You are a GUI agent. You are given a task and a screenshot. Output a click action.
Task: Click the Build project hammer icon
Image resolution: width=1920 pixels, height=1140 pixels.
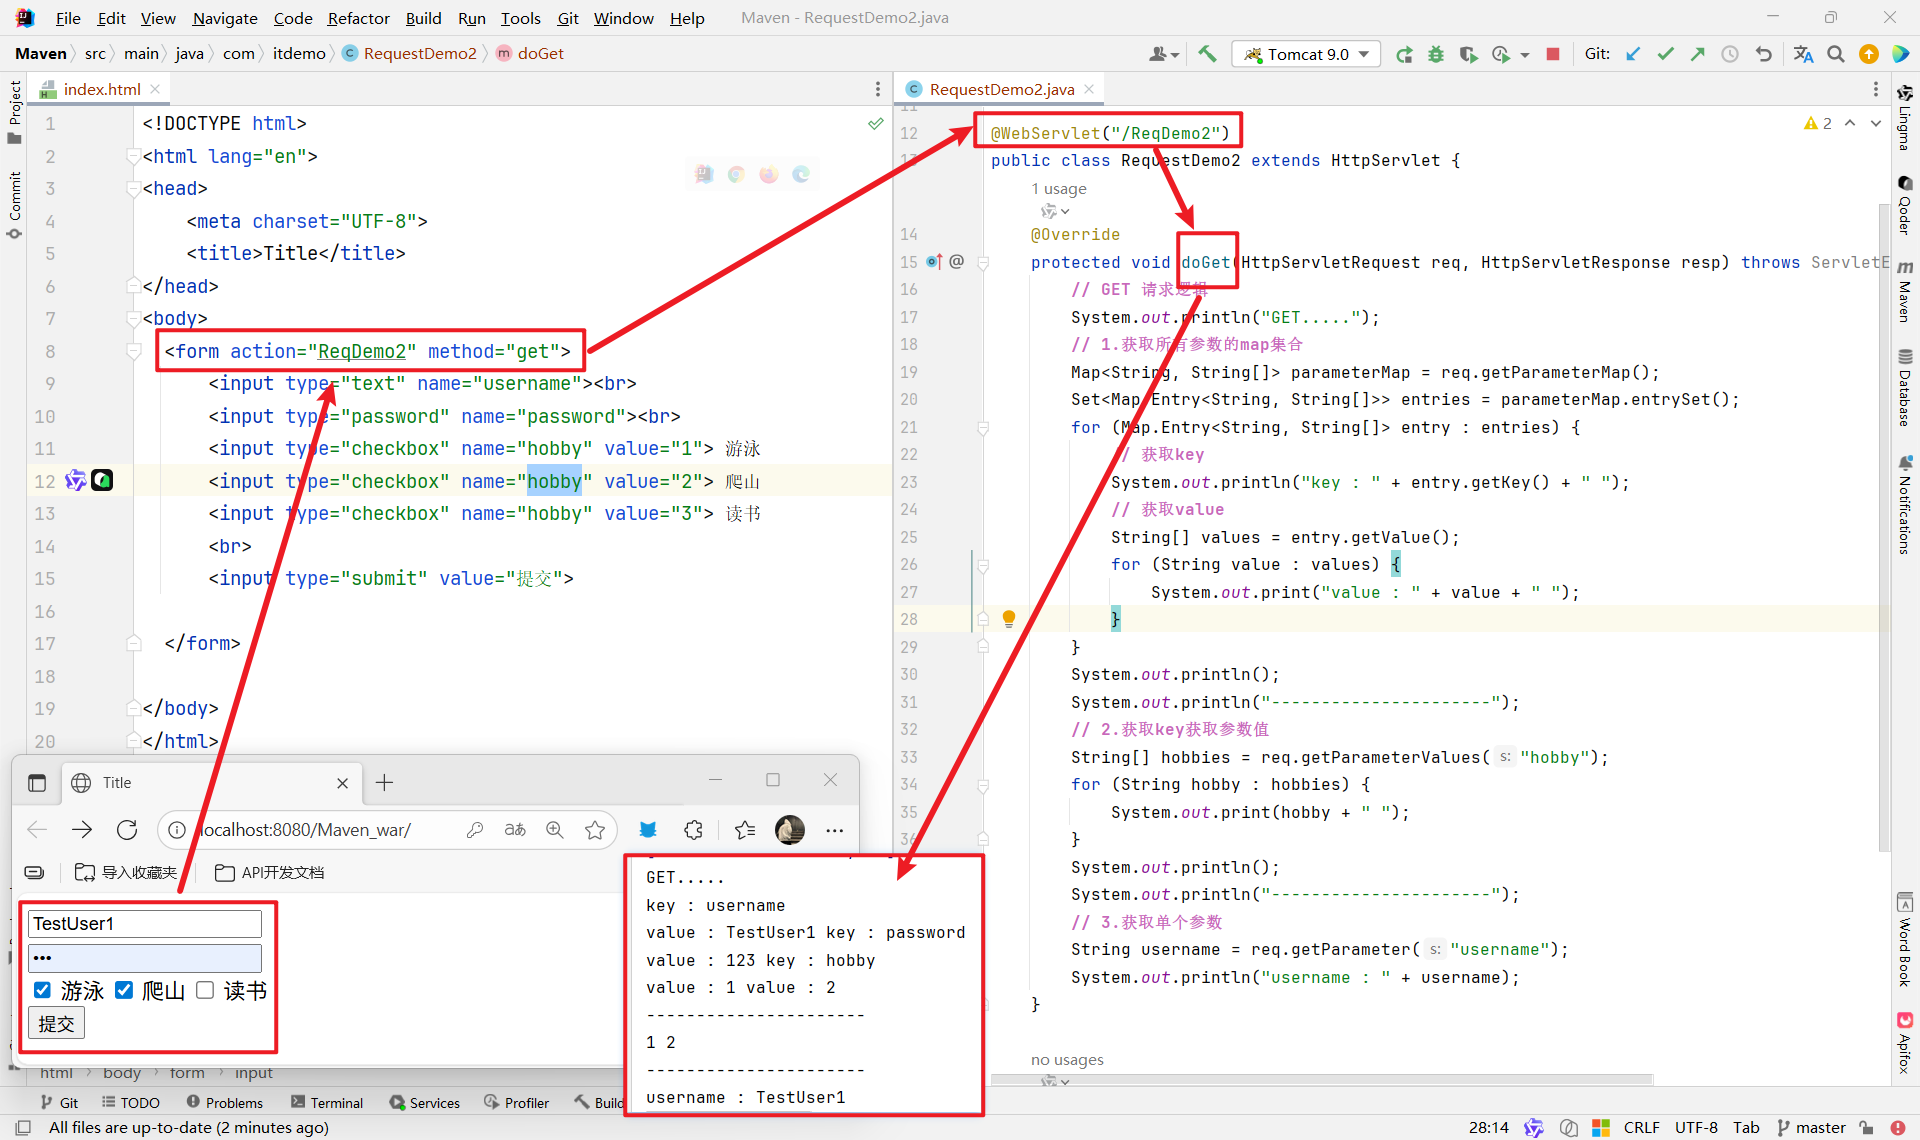(x=1207, y=54)
